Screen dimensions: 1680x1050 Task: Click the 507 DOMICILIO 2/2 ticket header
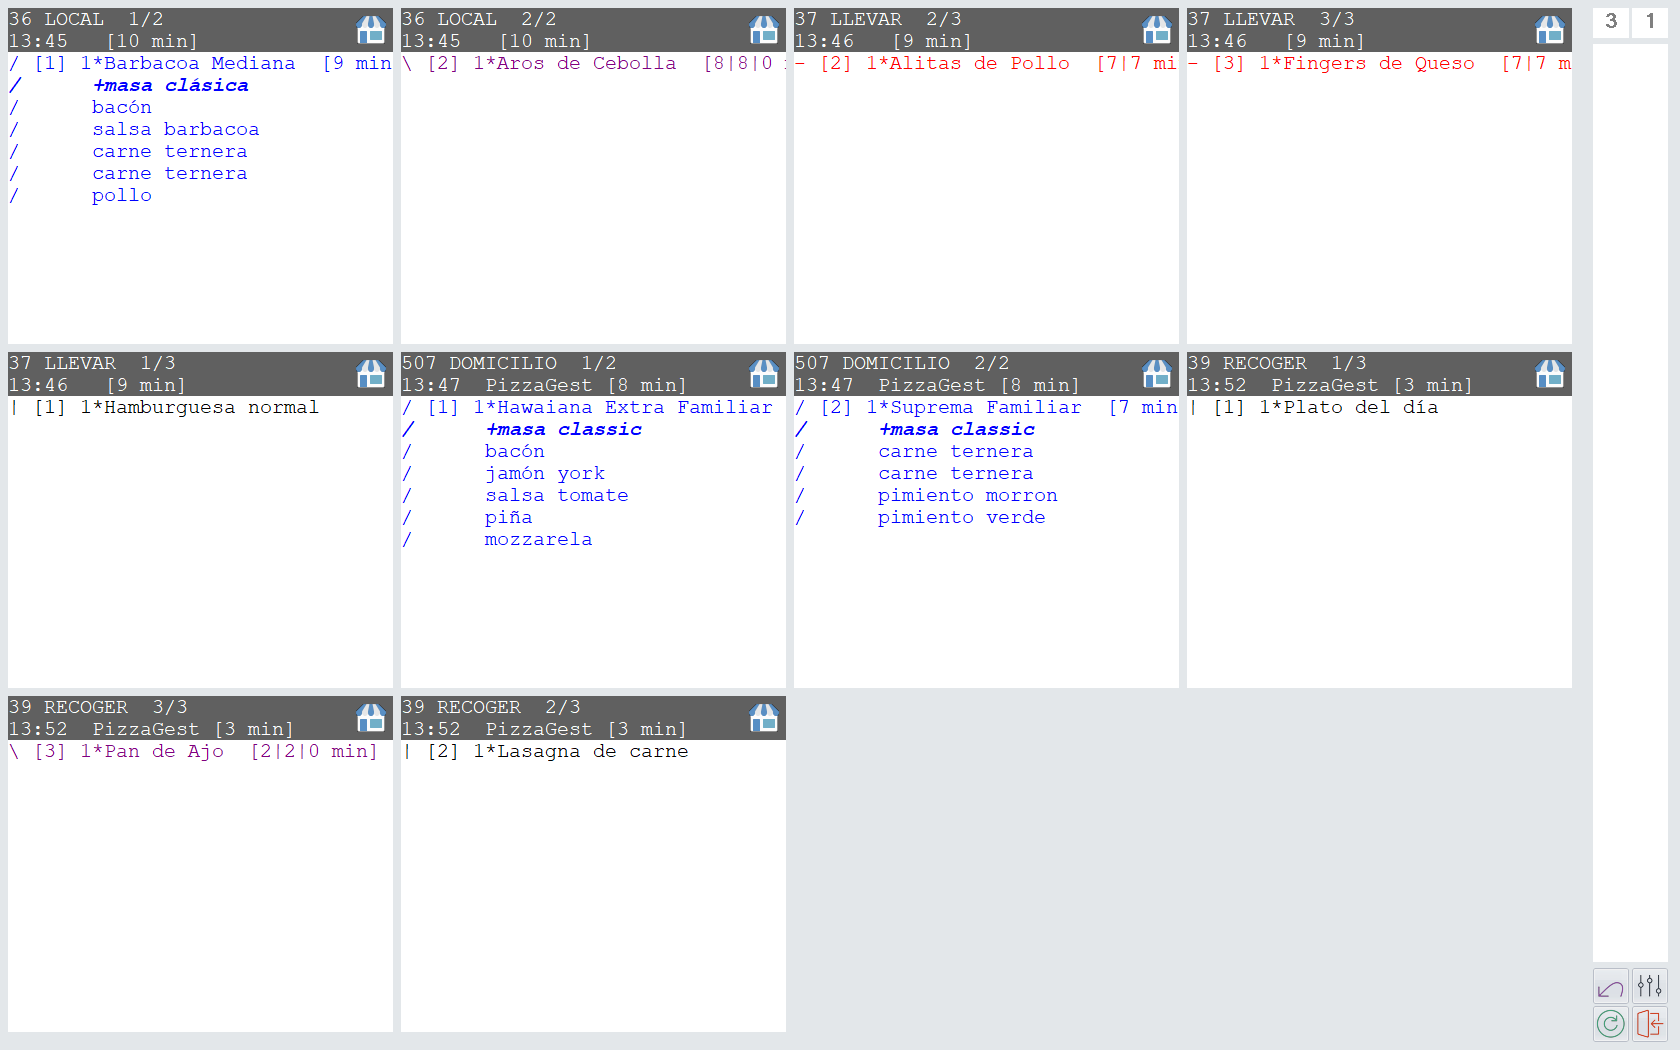click(x=960, y=374)
